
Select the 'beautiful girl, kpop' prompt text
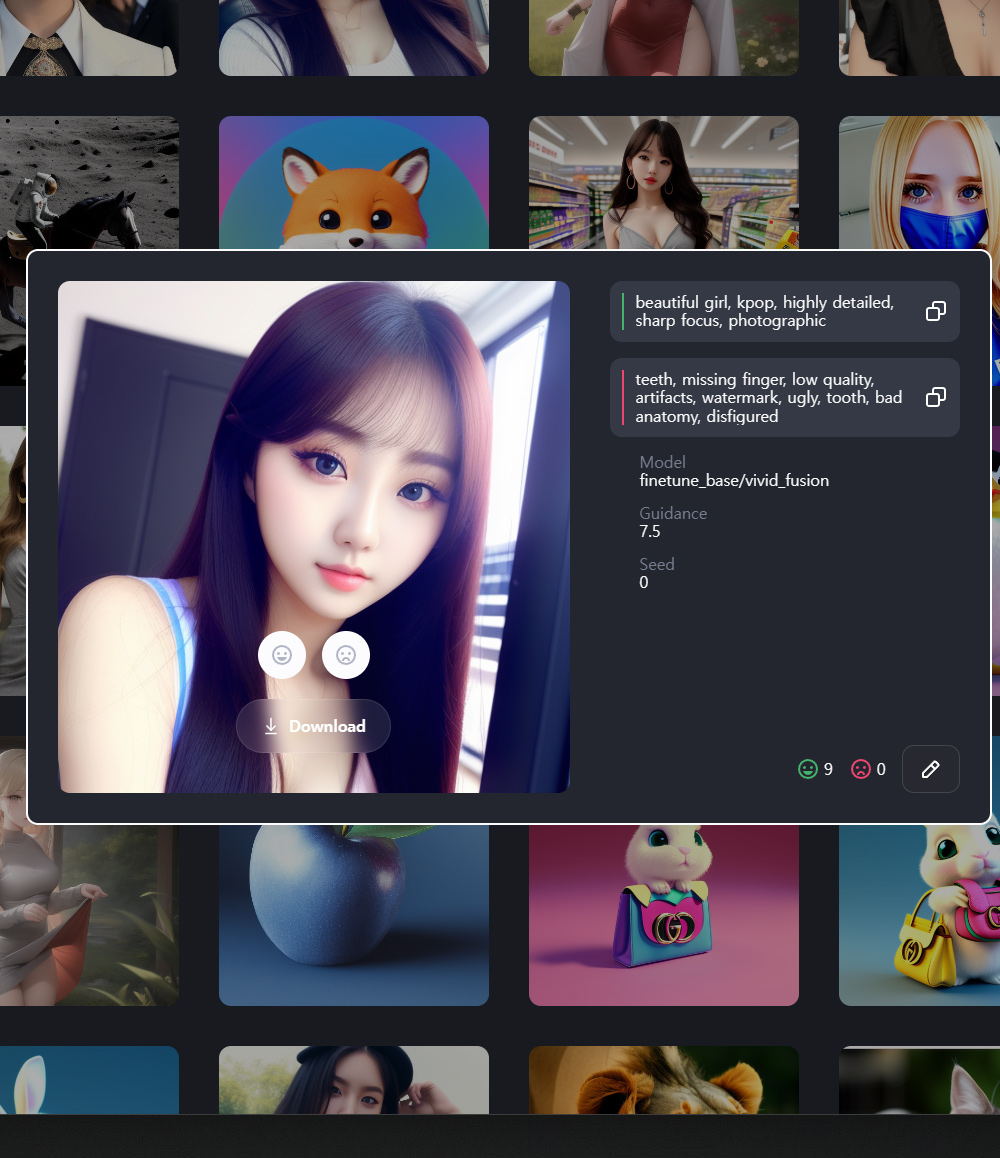point(764,312)
